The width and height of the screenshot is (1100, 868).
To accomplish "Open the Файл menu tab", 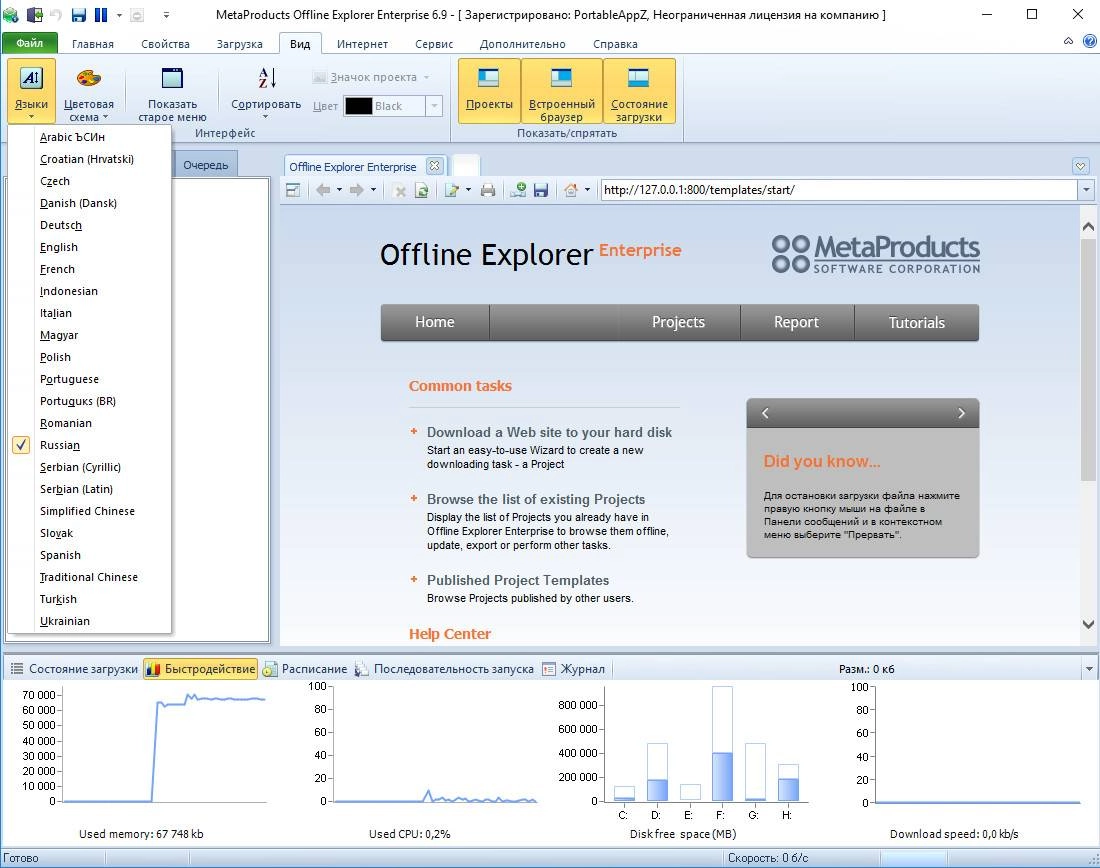I will coord(29,43).
